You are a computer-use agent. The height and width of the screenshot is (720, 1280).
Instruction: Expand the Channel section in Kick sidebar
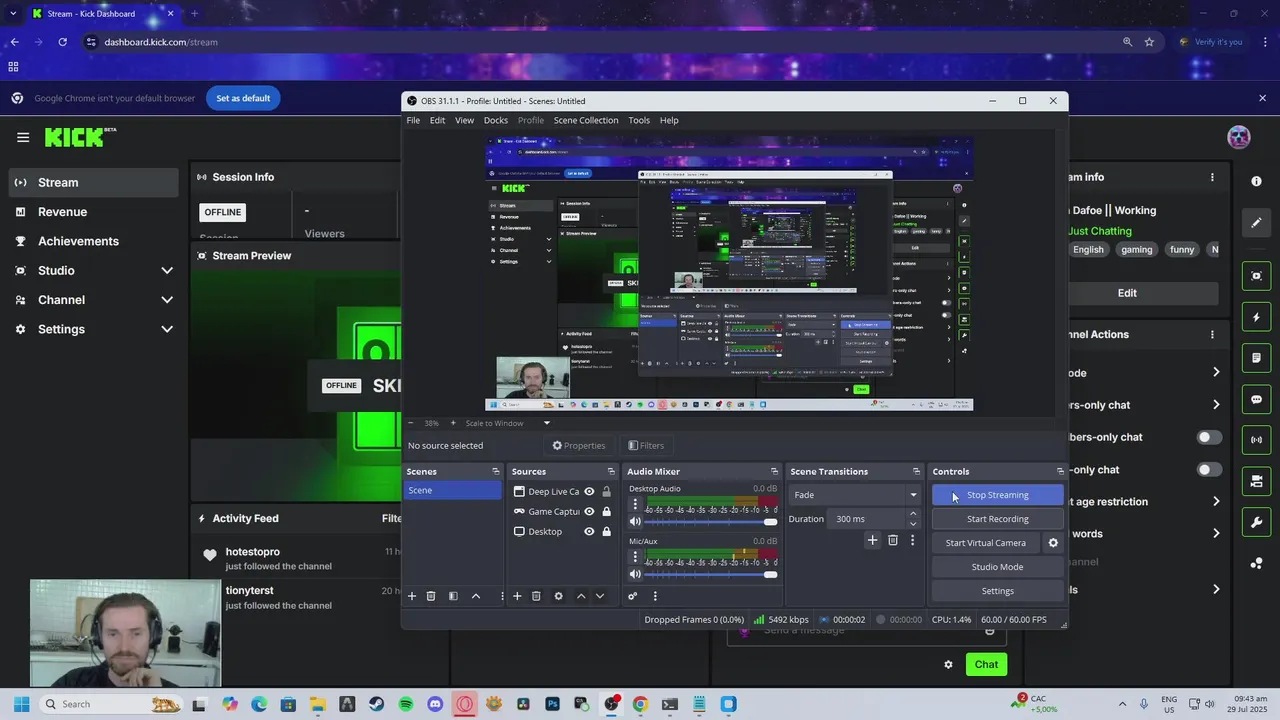coord(167,300)
